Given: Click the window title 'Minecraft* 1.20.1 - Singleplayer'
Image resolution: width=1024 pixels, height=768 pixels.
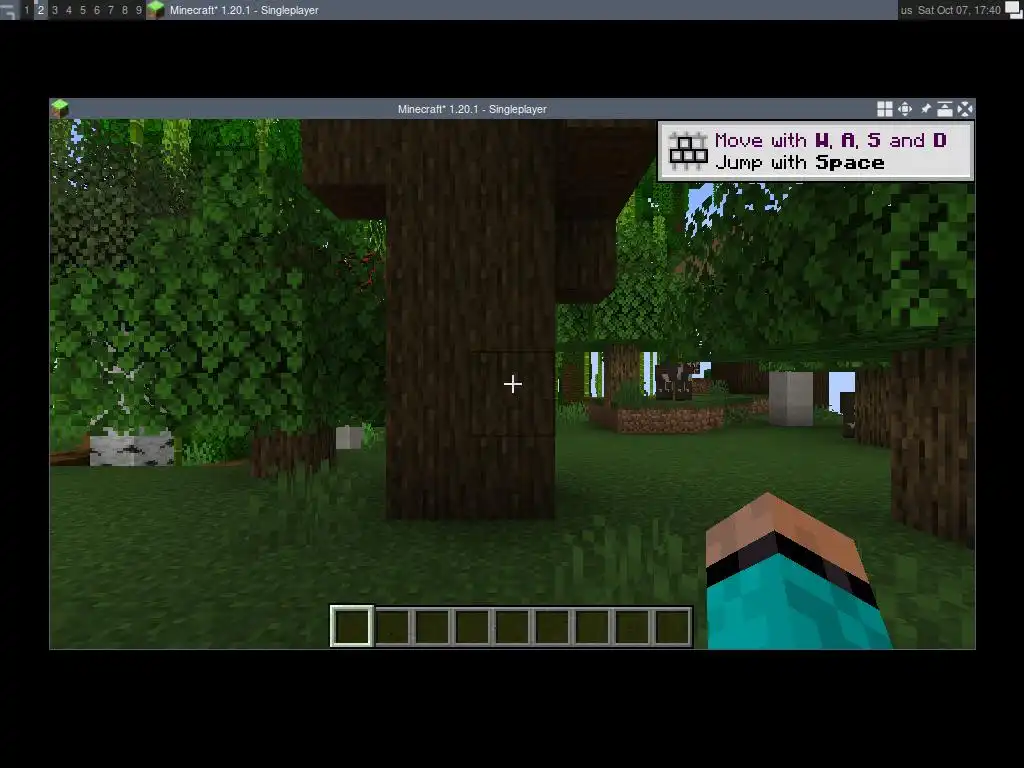Looking at the screenshot, I should [472, 109].
